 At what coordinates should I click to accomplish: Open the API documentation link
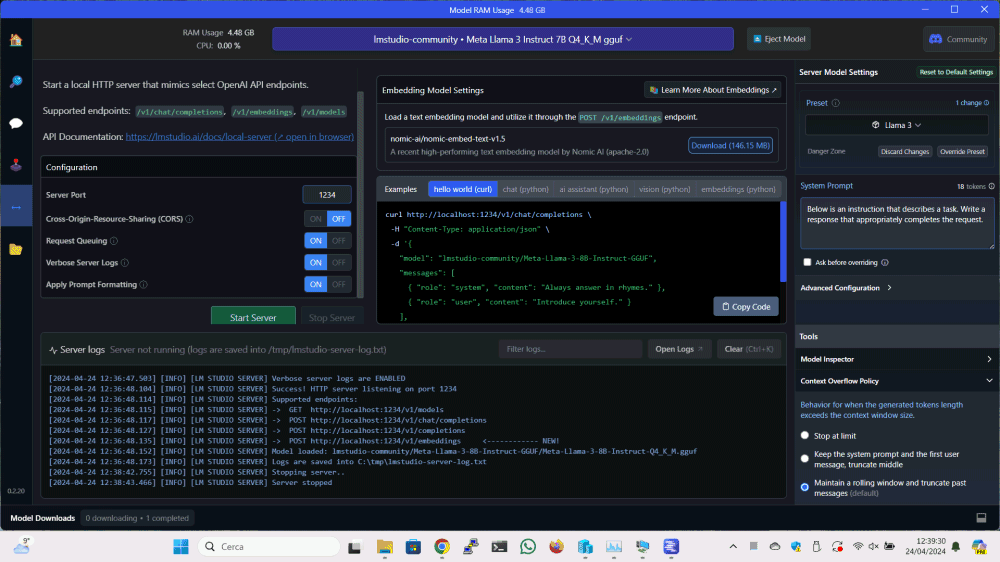tap(239, 137)
